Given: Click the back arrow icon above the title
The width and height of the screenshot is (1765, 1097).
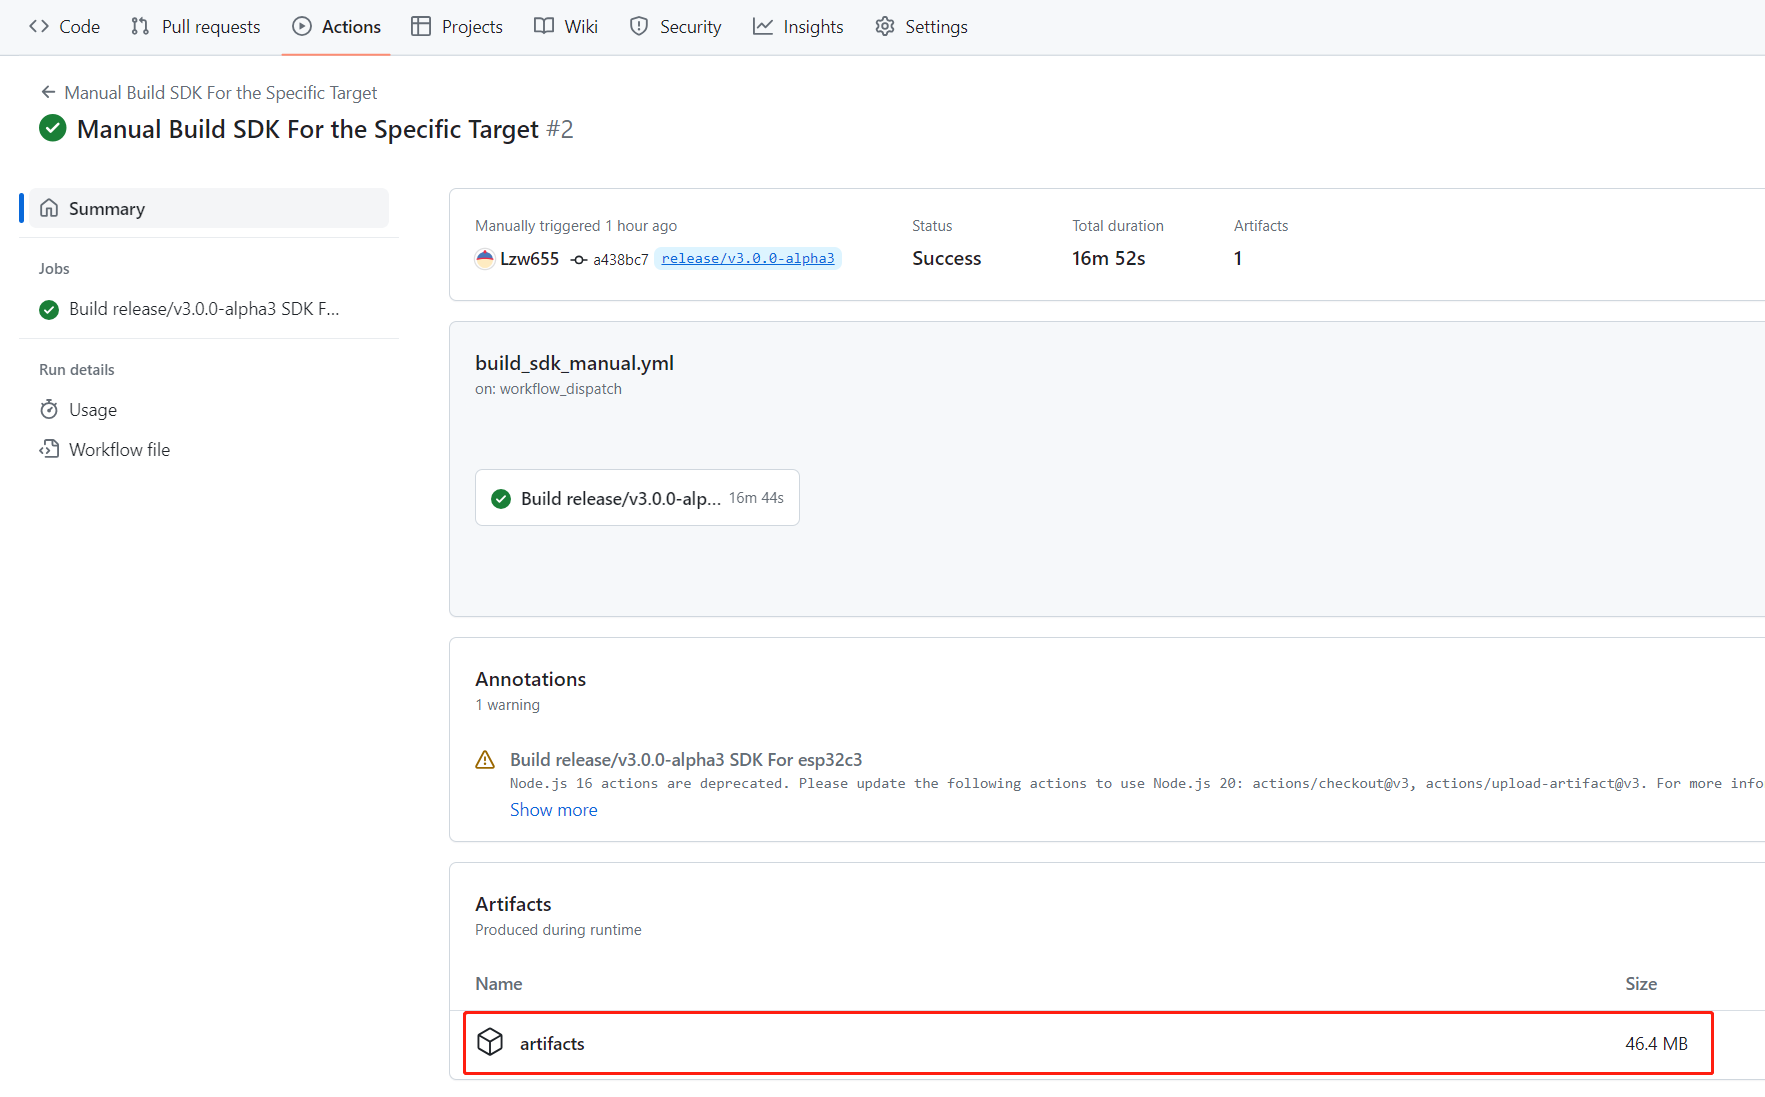Looking at the screenshot, I should tap(48, 92).
